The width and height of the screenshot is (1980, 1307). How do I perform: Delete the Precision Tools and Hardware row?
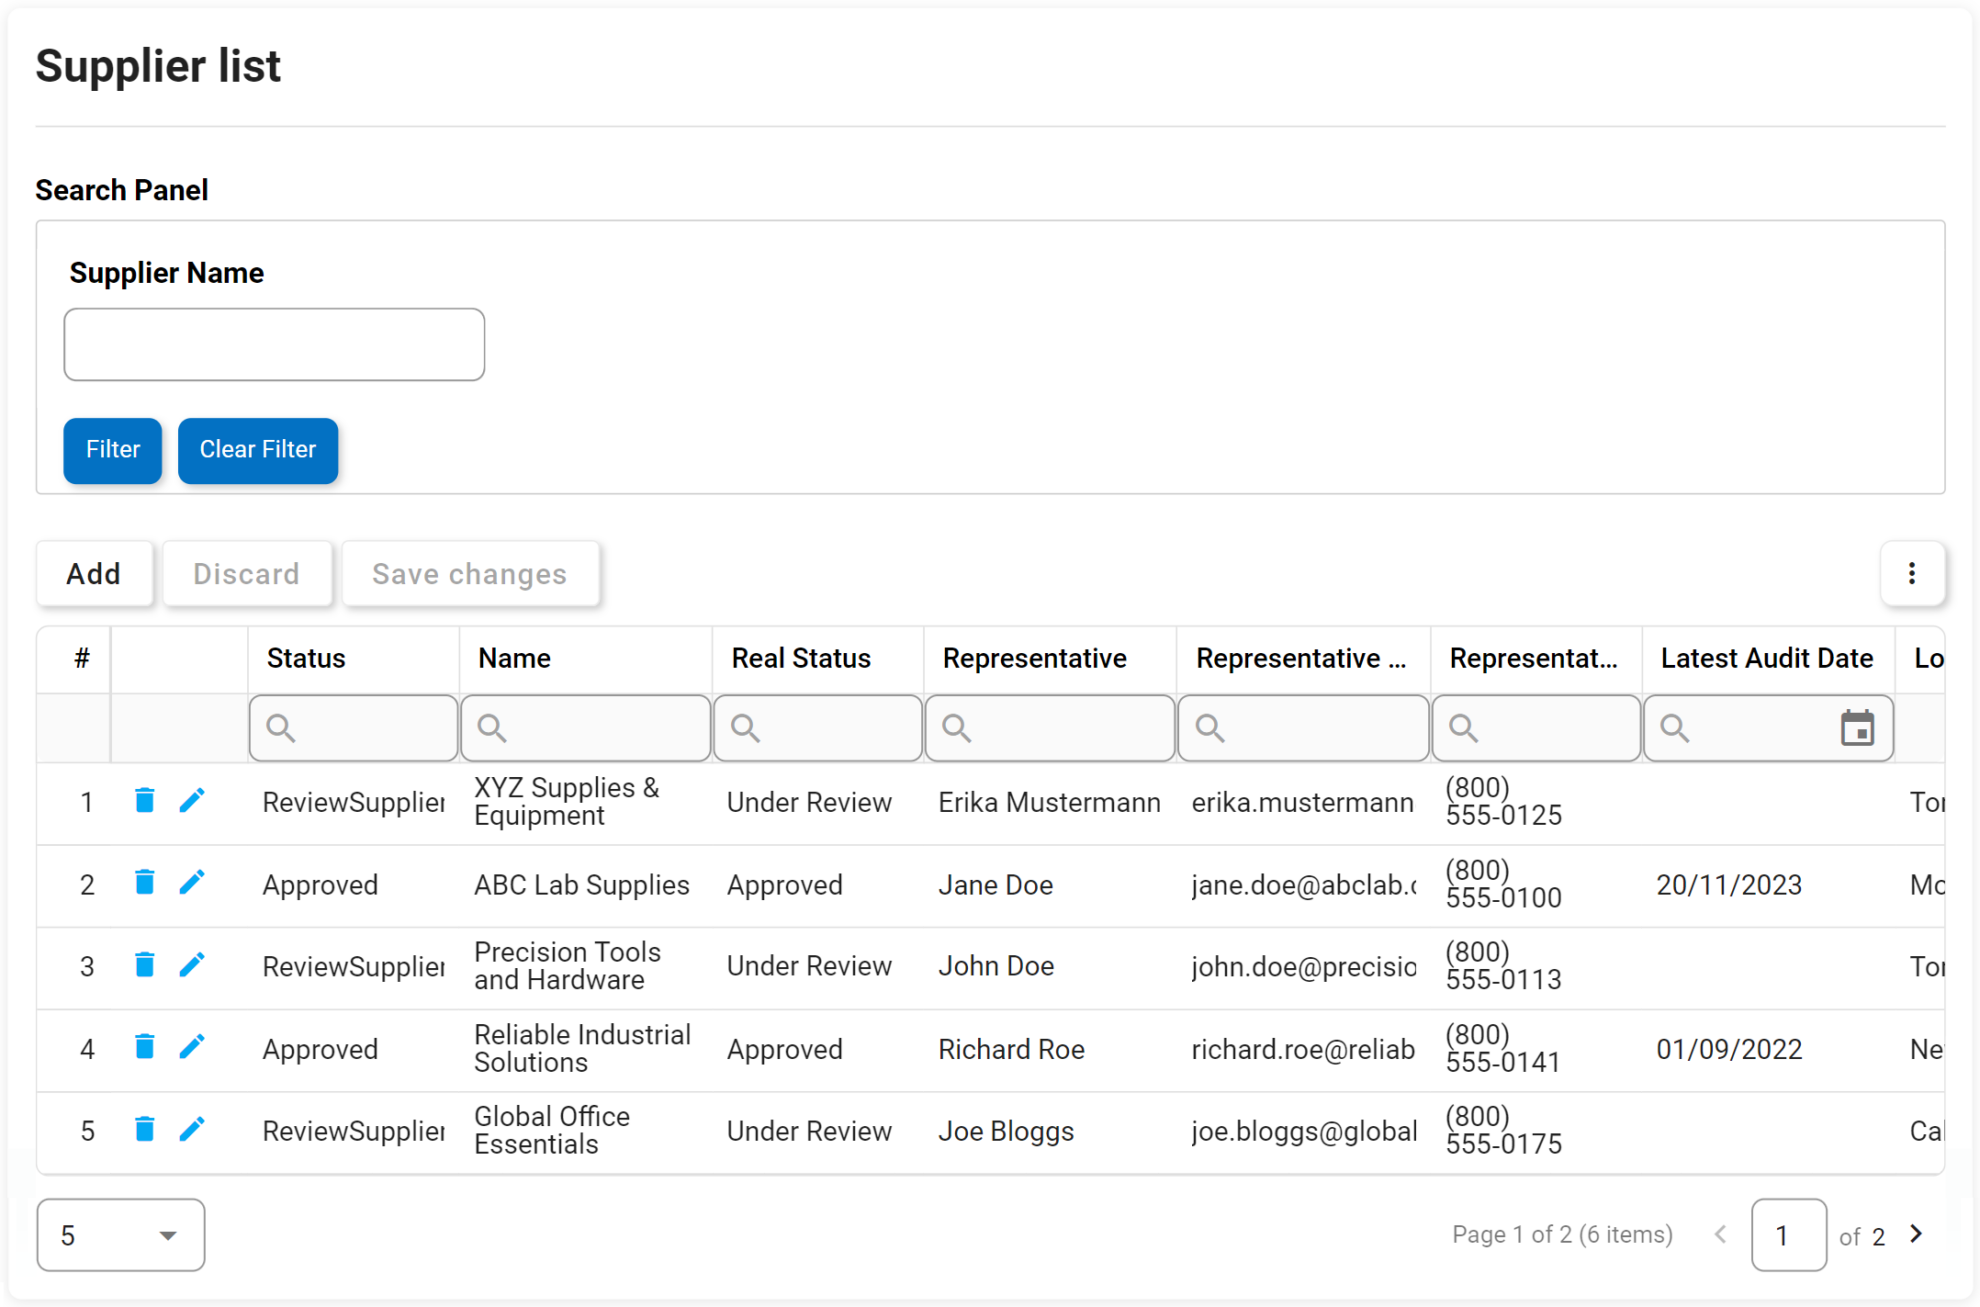tap(144, 964)
